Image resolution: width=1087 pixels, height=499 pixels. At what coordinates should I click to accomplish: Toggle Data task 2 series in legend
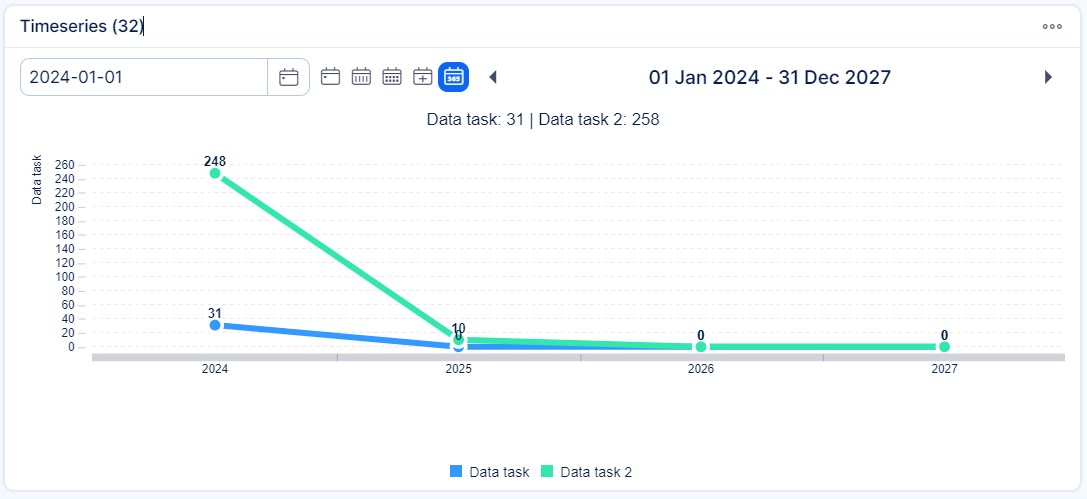pyautogui.click(x=596, y=471)
